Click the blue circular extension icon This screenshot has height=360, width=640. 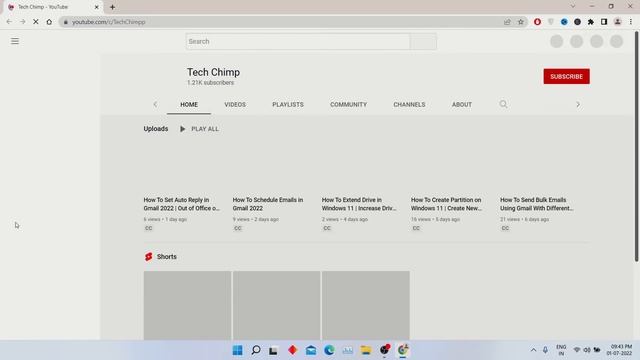564,22
